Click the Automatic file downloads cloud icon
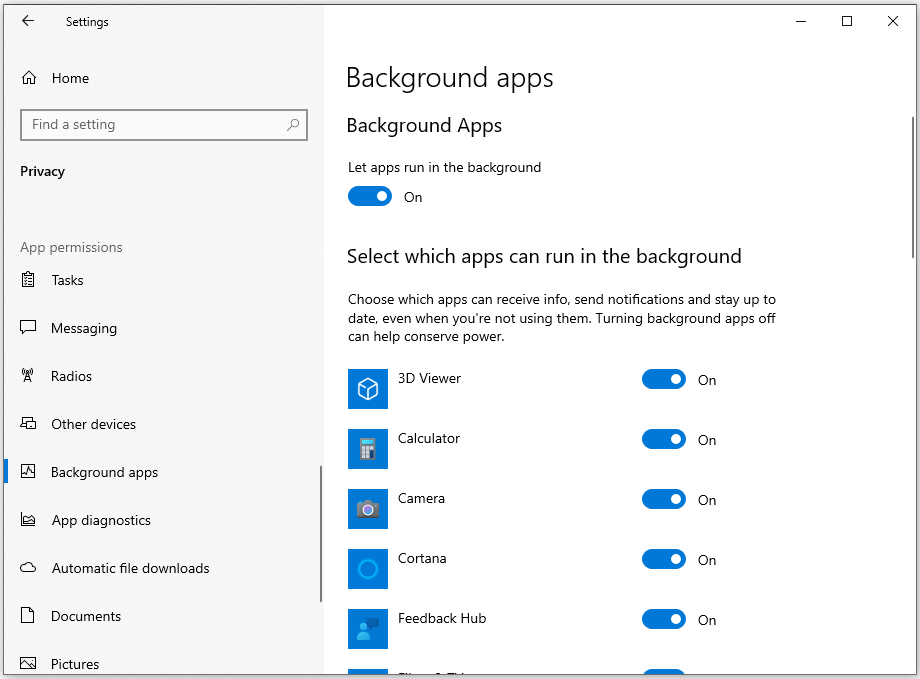The image size is (920, 679). (29, 568)
